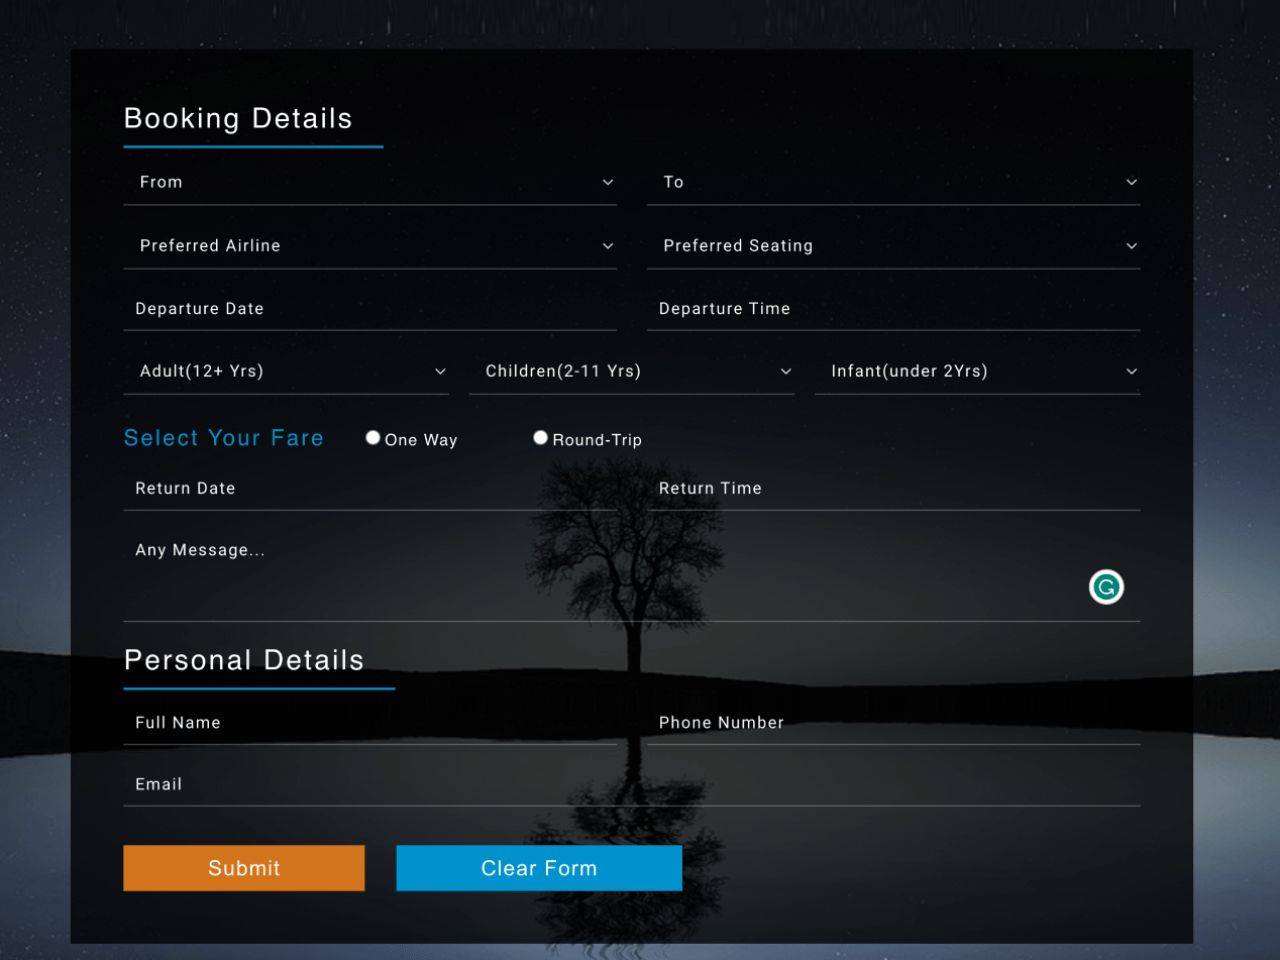Open the Children(2-11 Yrs) passenger selector
Image resolution: width=1280 pixels, height=960 pixels.
tap(632, 371)
